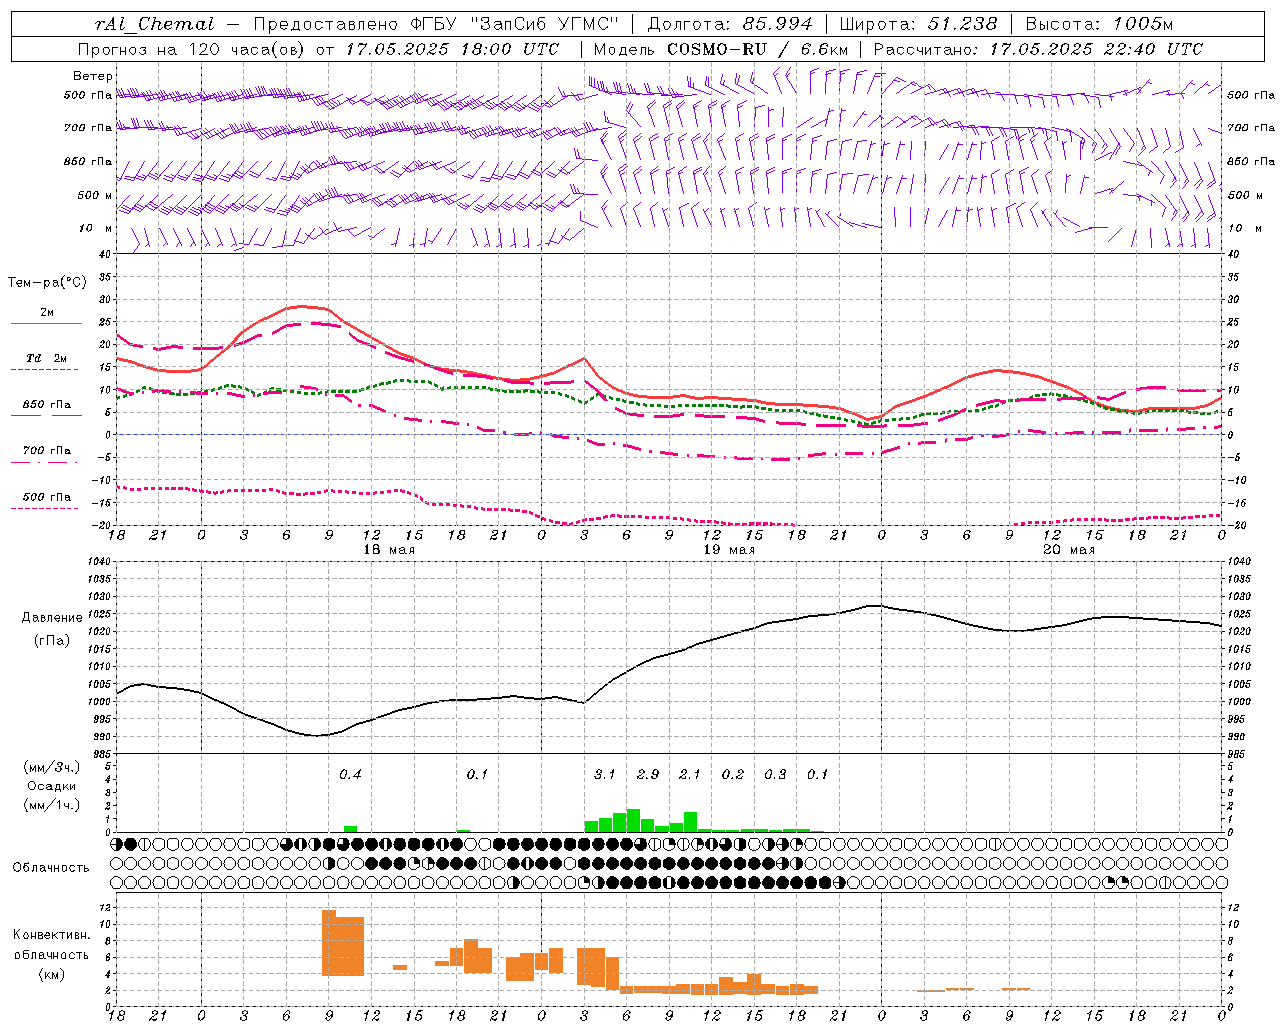Click the 20 мая date marker
This screenshot has height=1024, width=1280.
(1069, 550)
